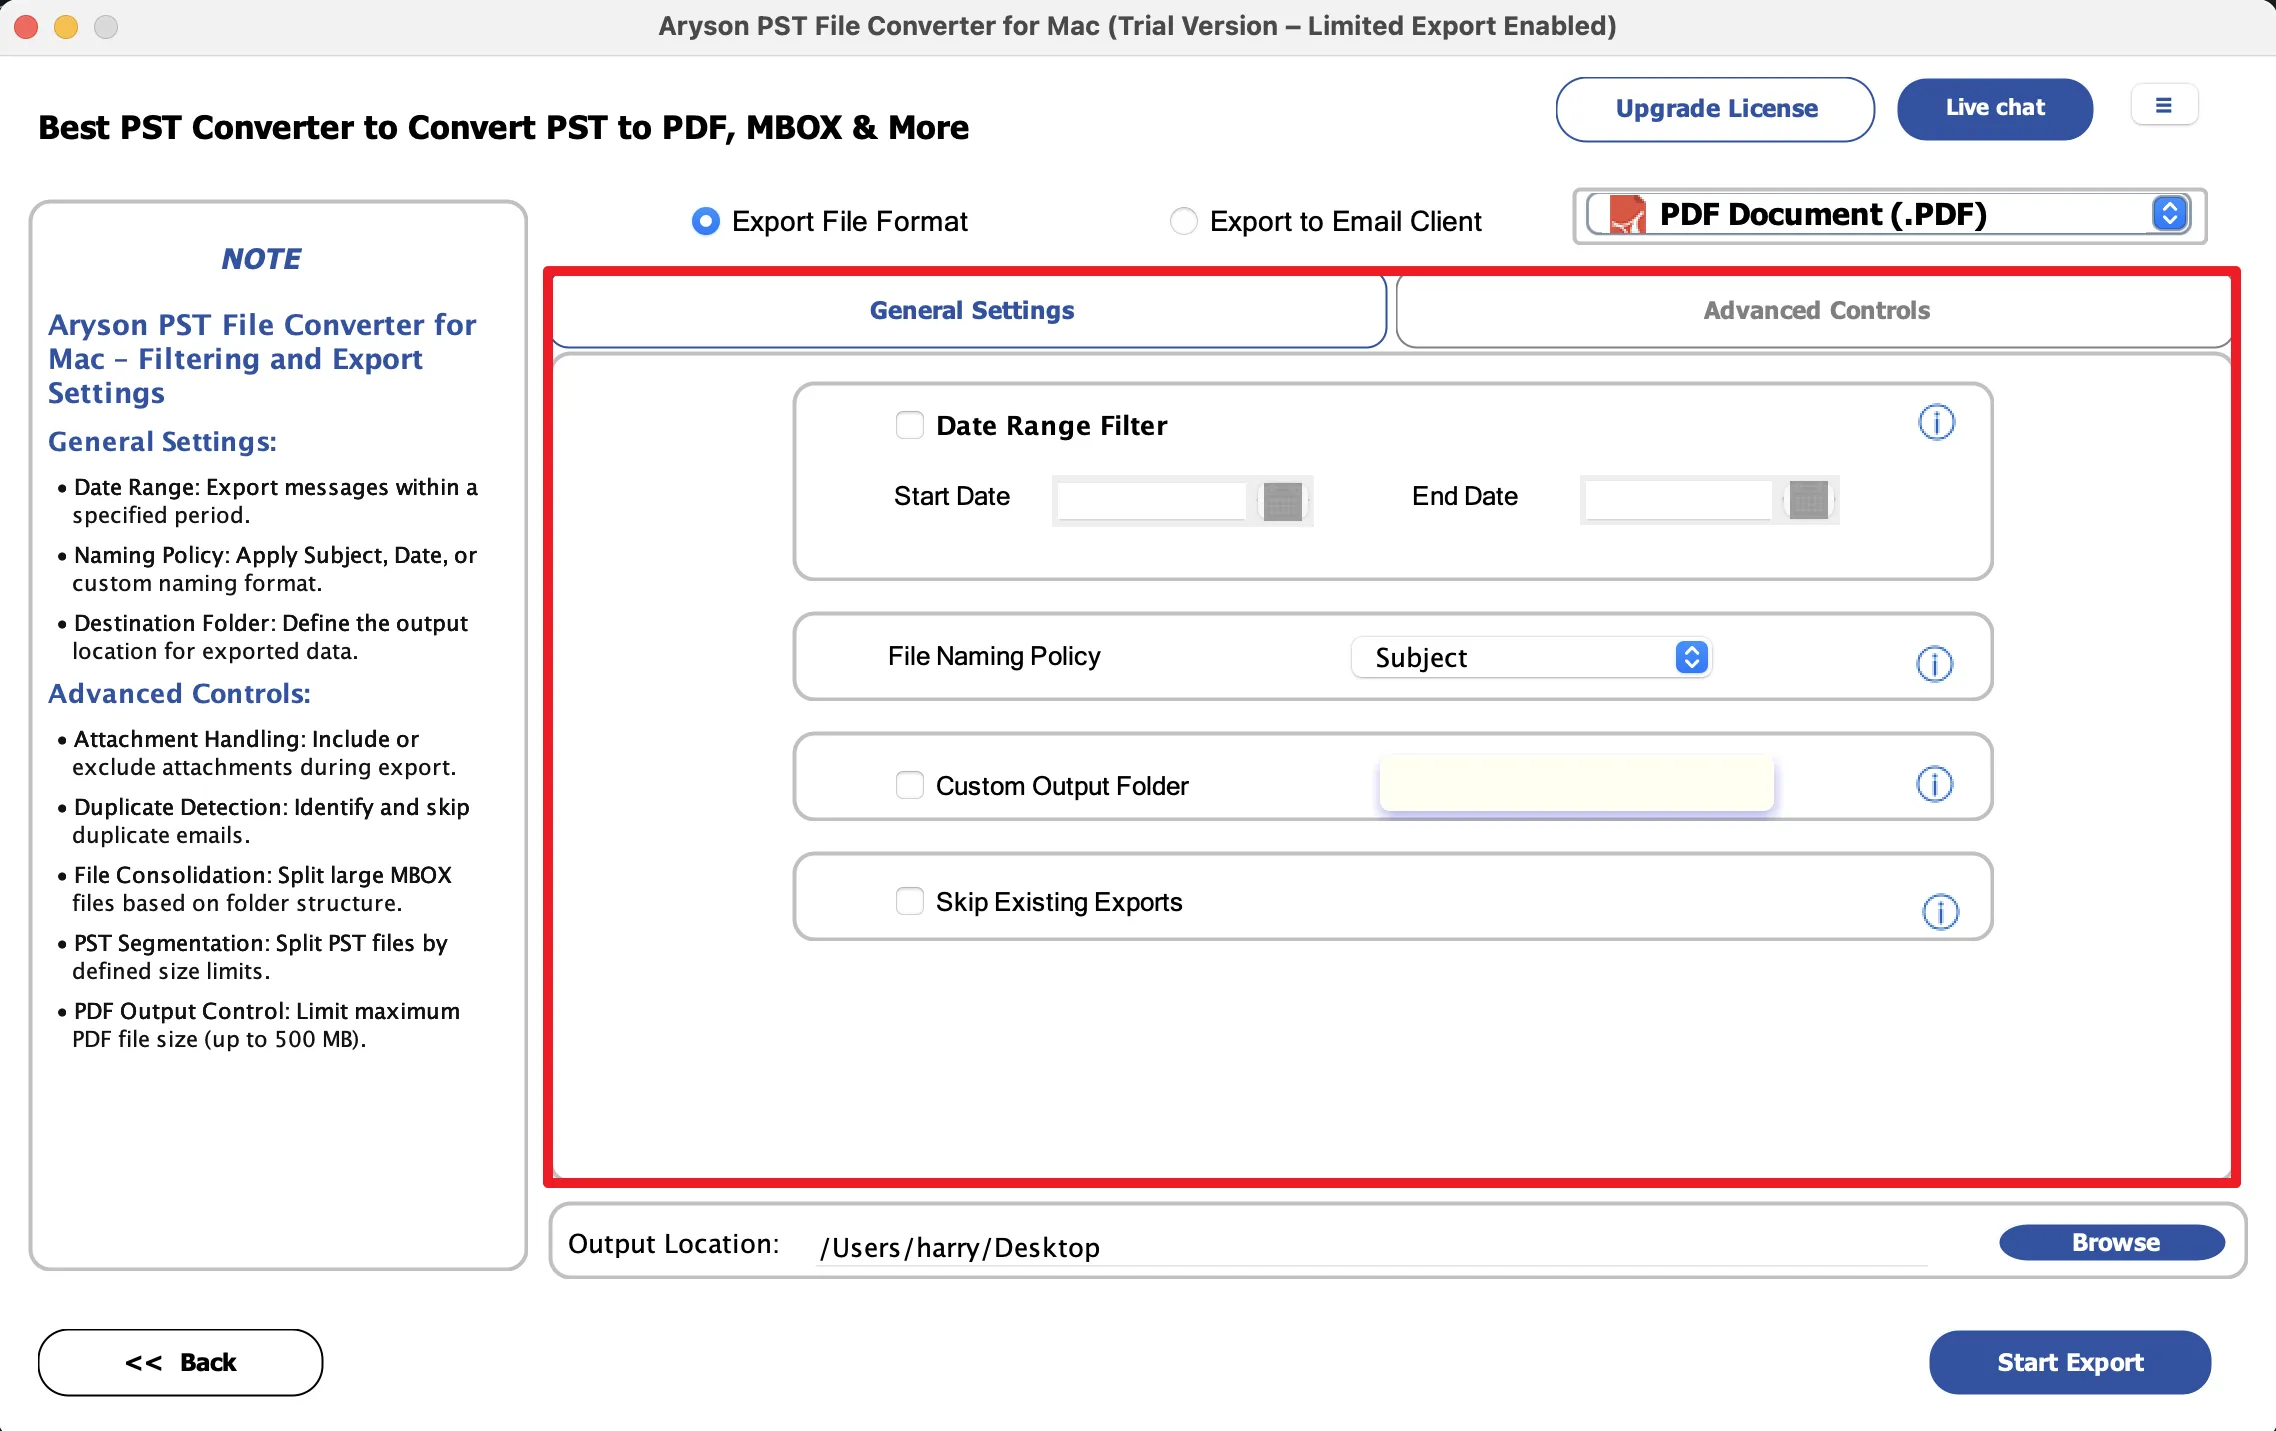Click the 'Destination Folder' note line
Image resolution: width=2276 pixels, height=1431 pixels.
click(x=263, y=637)
